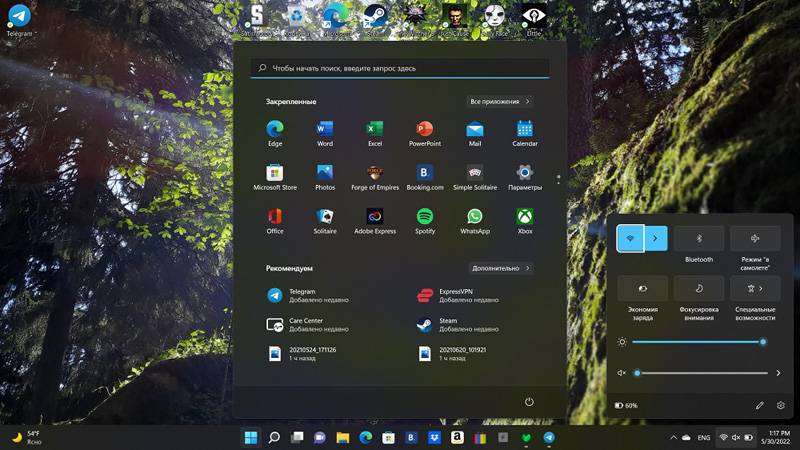The height and width of the screenshot is (450, 800).
Task: Adjust the brightness slider
Action: pyautogui.click(x=698, y=342)
